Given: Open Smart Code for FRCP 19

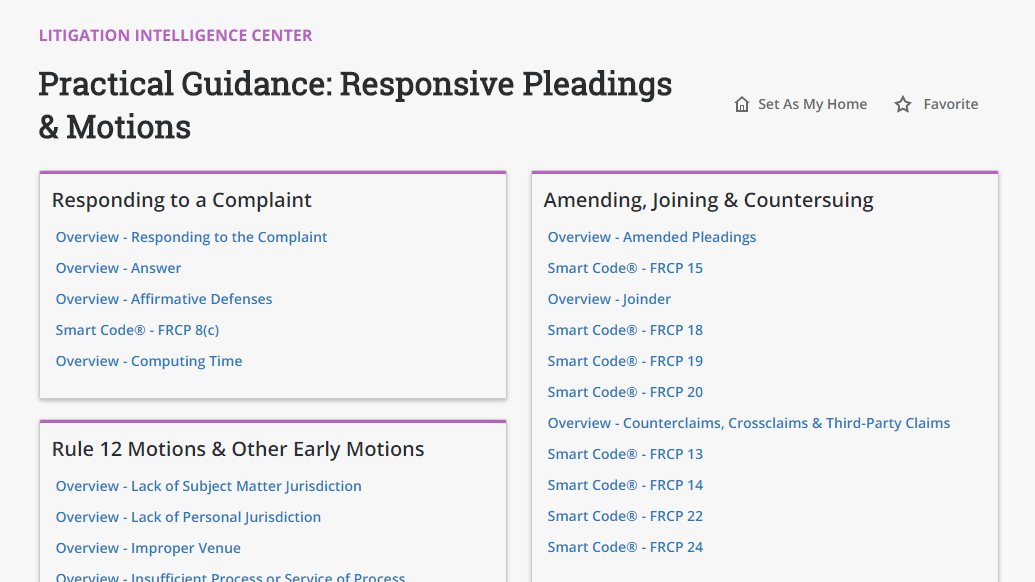Looking at the screenshot, I should [625, 361].
